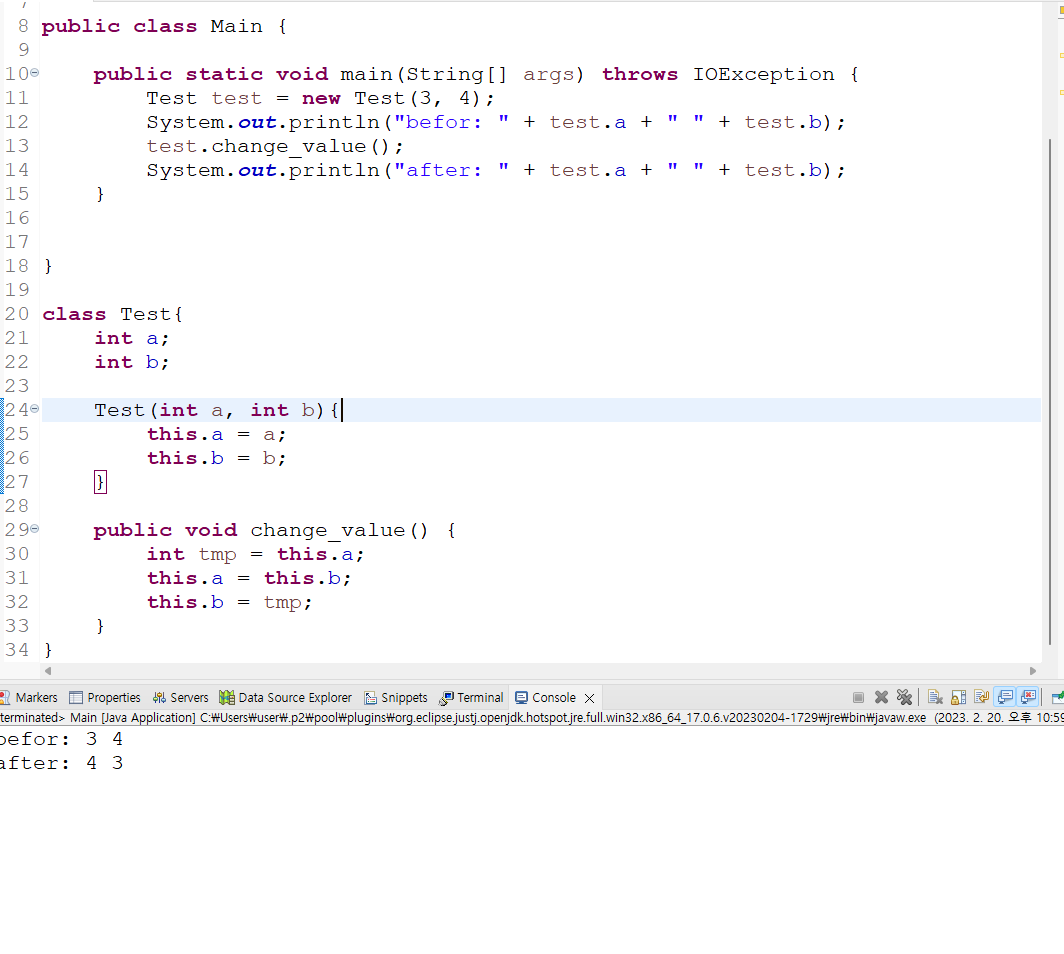
Task: Click the terminated Main launch description line
Action: pyautogui.click(x=532, y=718)
